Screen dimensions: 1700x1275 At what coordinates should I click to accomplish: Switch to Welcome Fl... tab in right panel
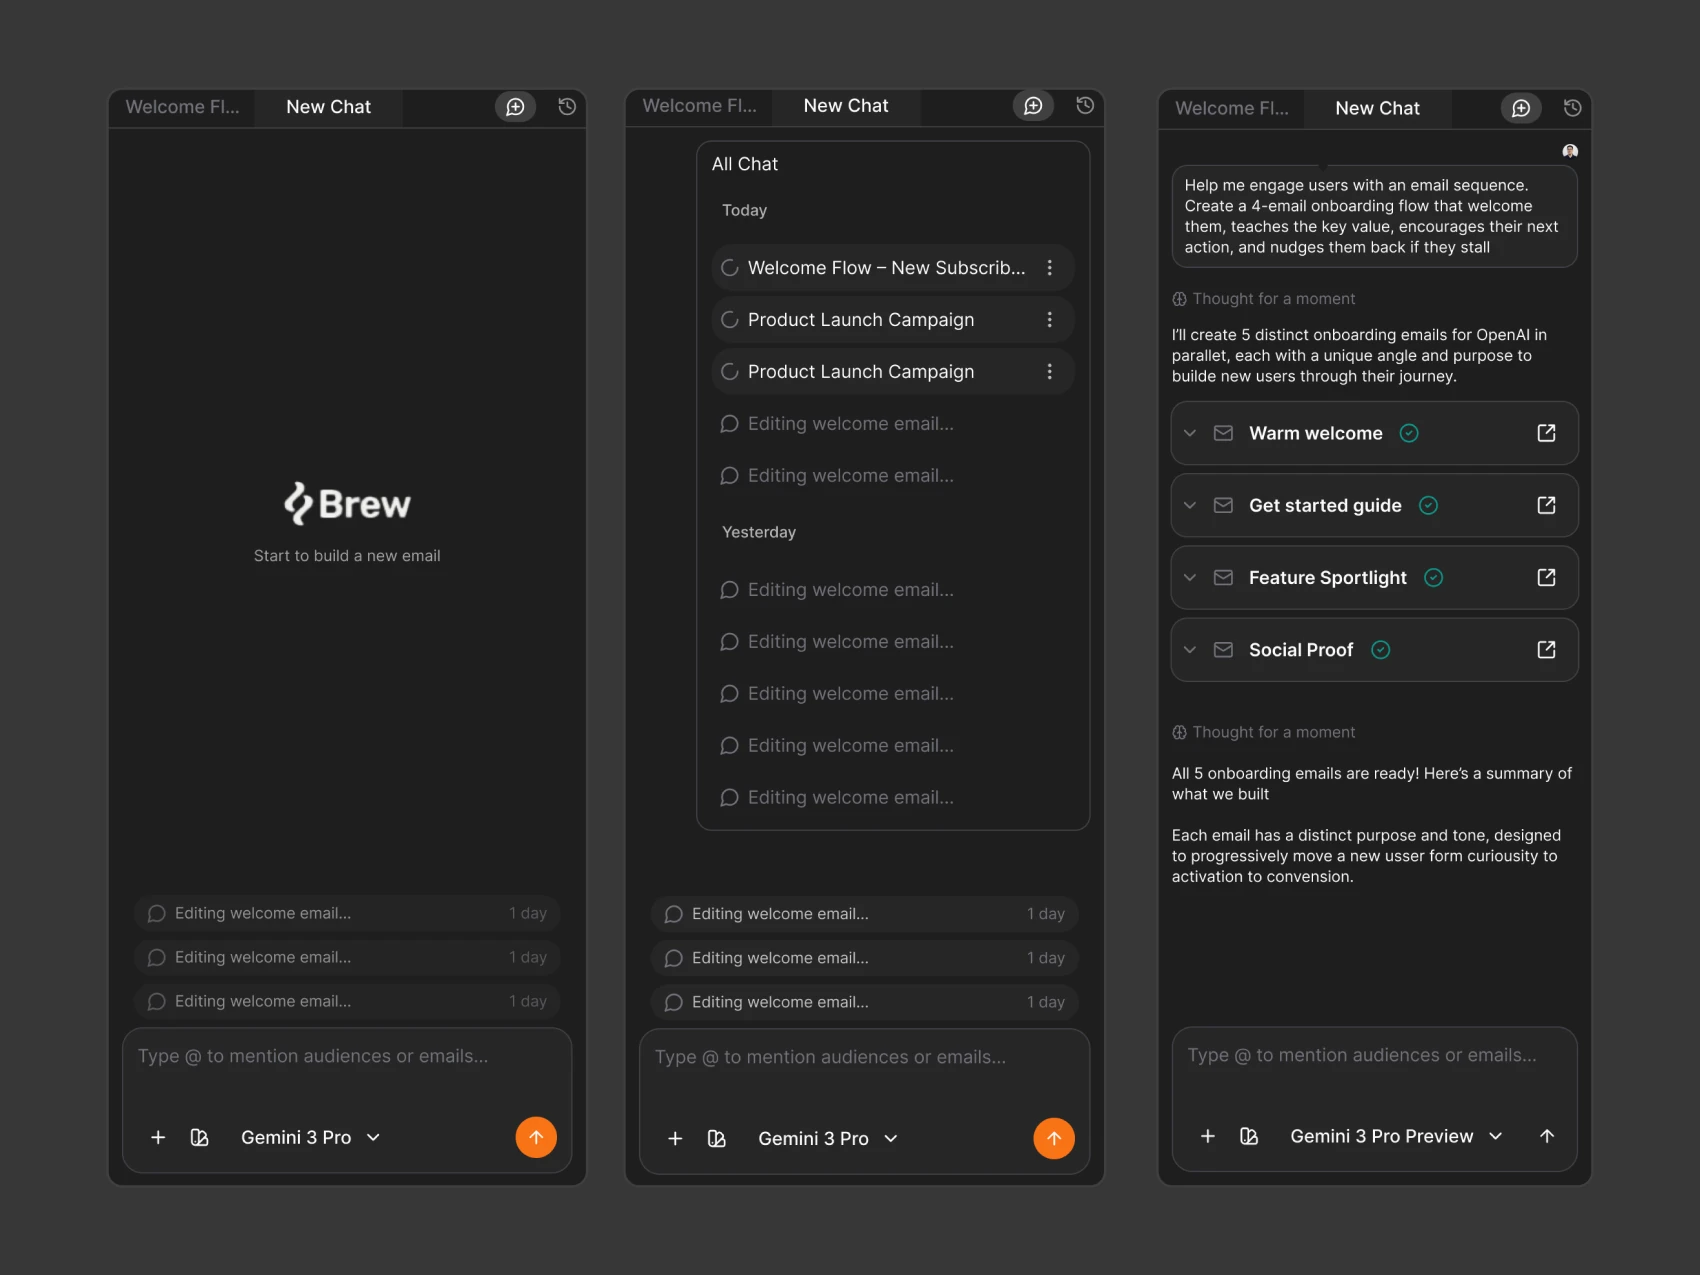click(1232, 108)
